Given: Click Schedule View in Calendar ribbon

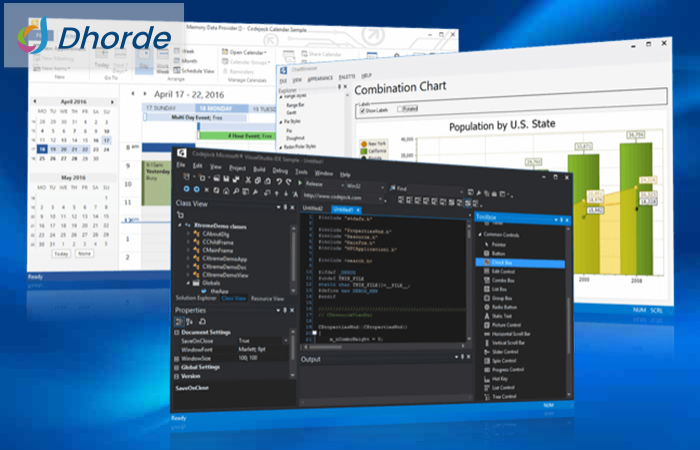Looking at the screenshot, I should pyautogui.click(x=194, y=71).
